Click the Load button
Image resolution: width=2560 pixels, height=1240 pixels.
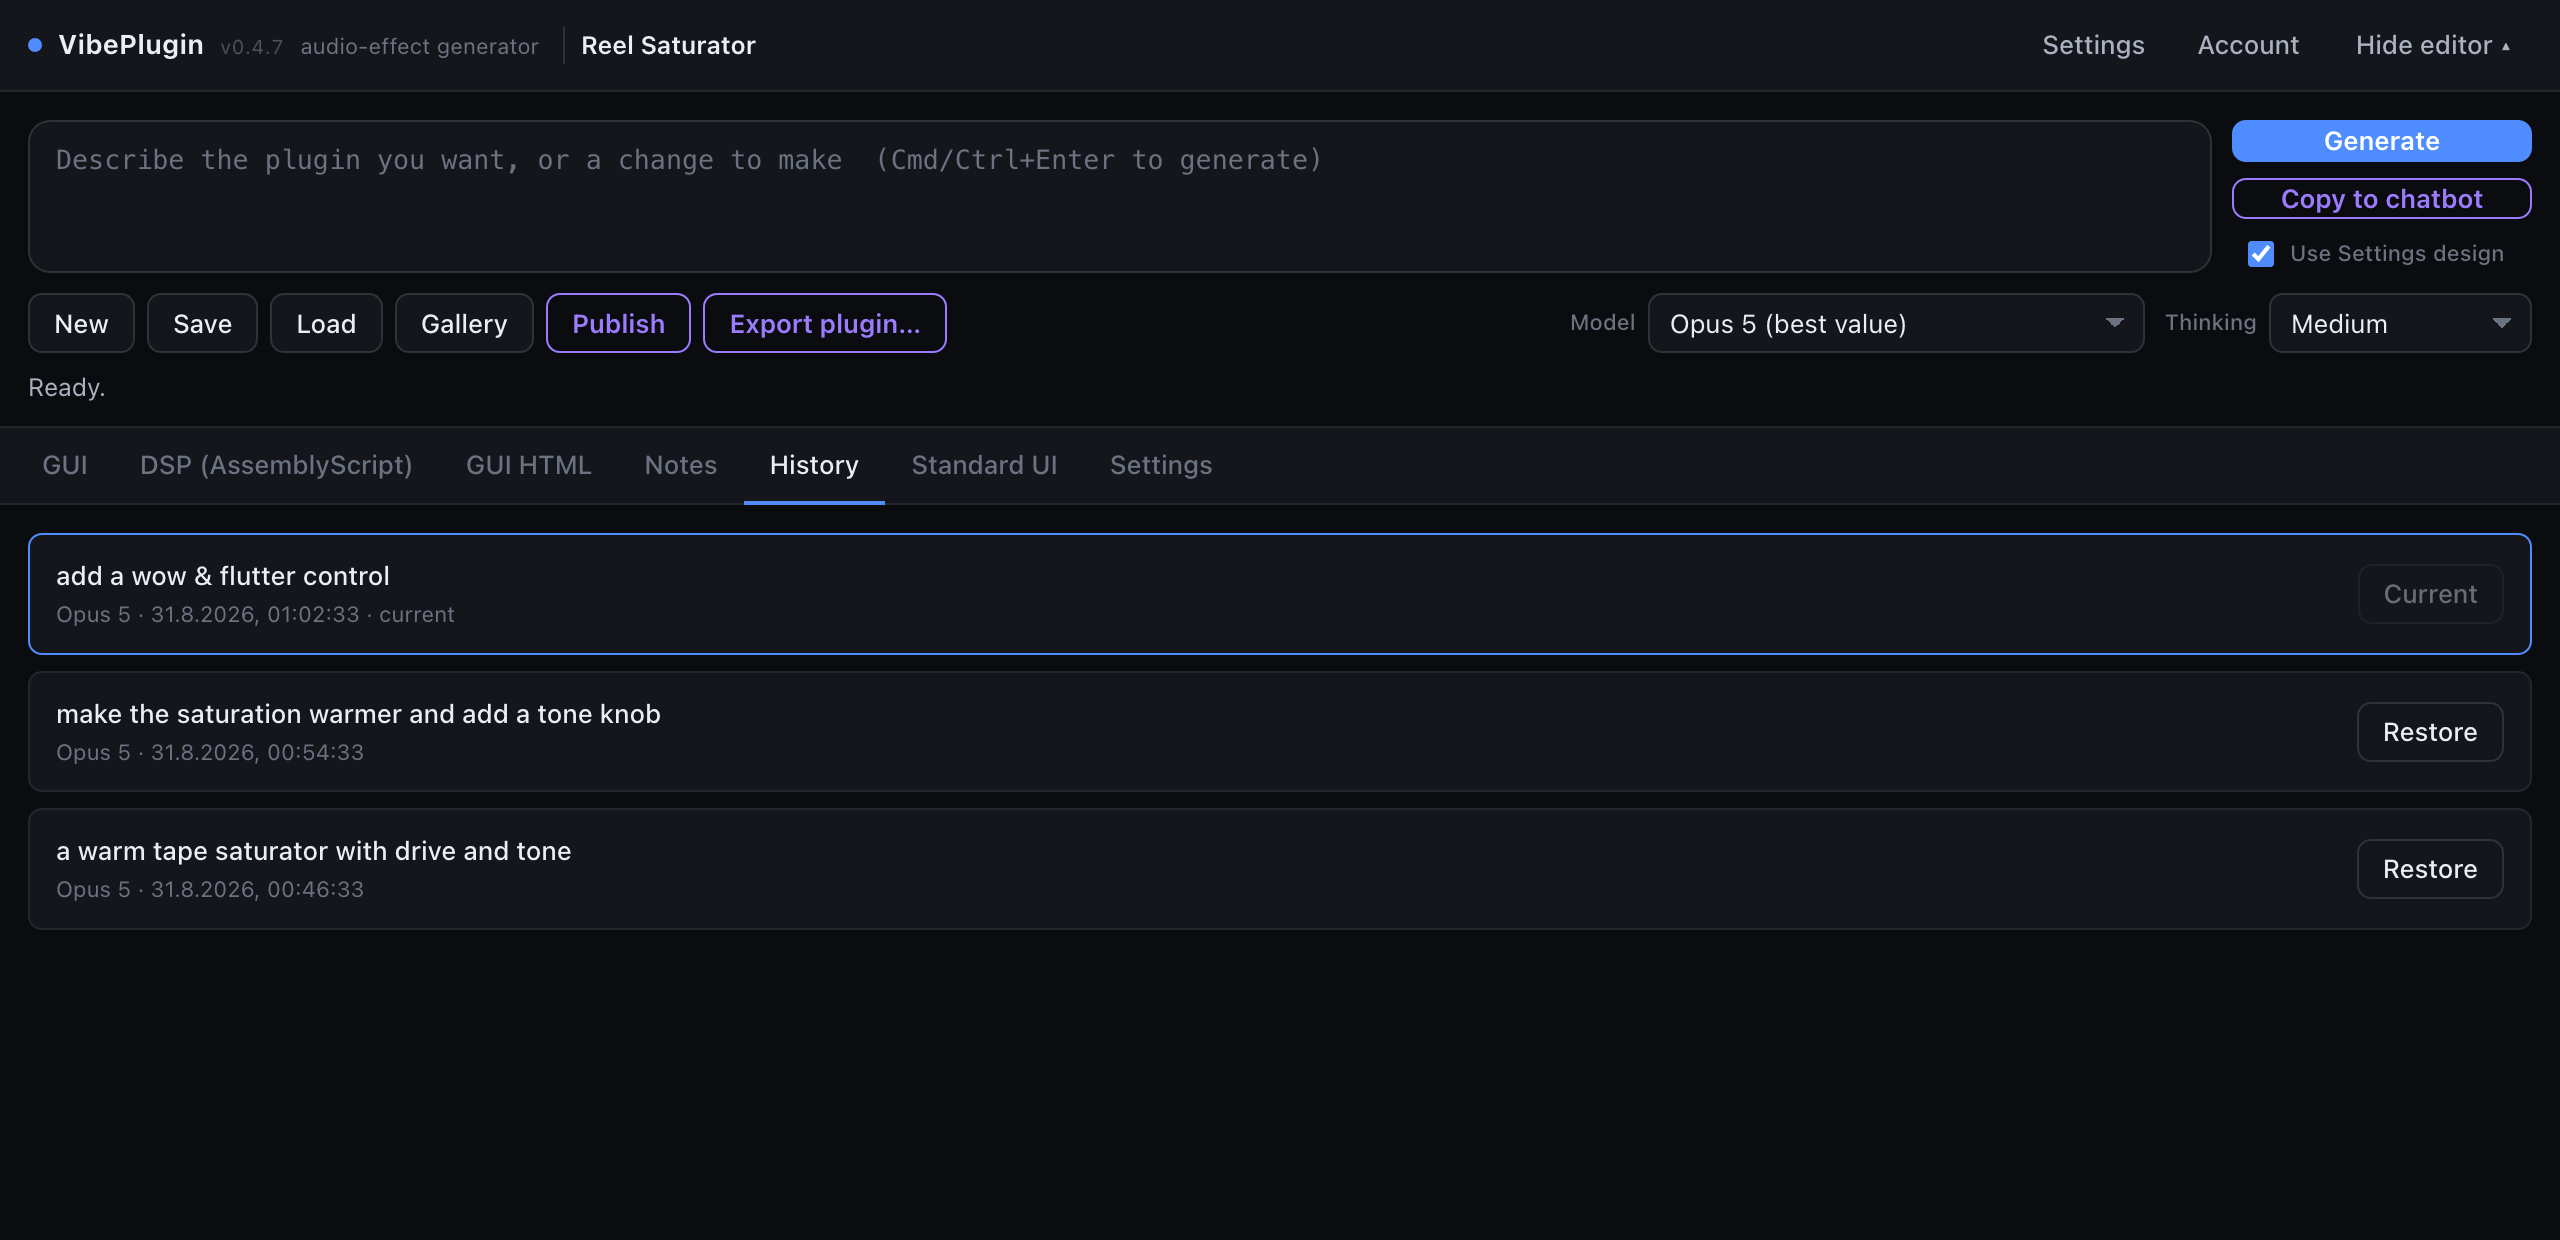(326, 323)
